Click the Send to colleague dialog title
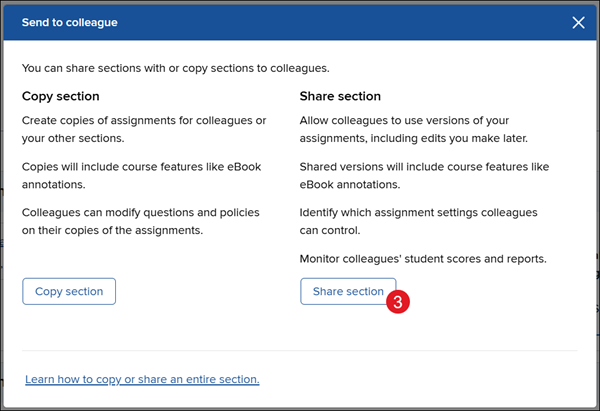The height and width of the screenshot is (411, 600). pos(69,23)
